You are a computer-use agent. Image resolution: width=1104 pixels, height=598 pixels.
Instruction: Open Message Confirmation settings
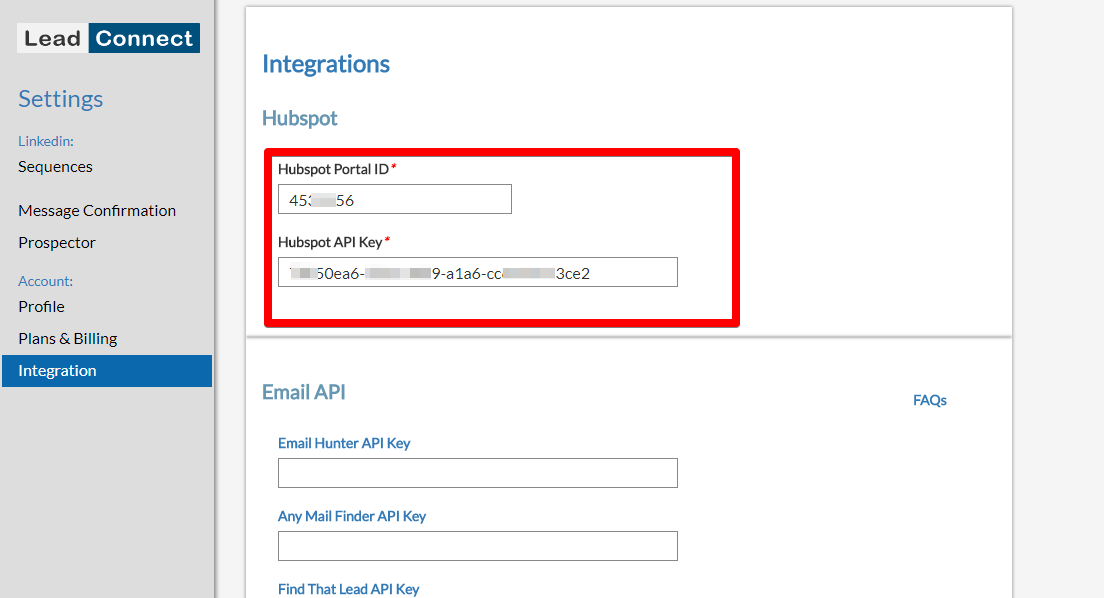point(97,211)
